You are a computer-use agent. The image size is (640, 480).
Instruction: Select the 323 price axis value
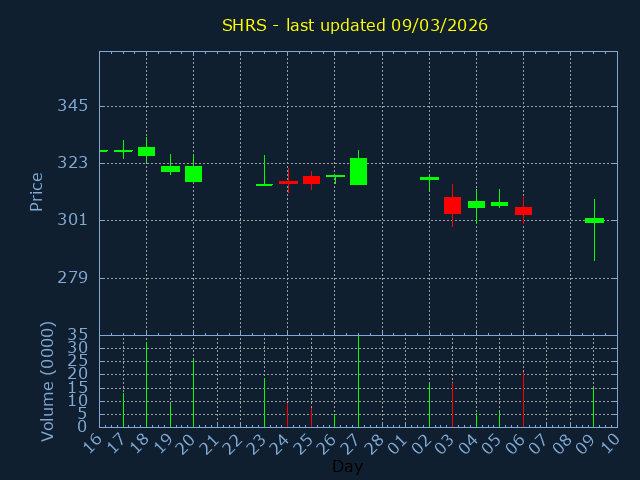[73, 163]
